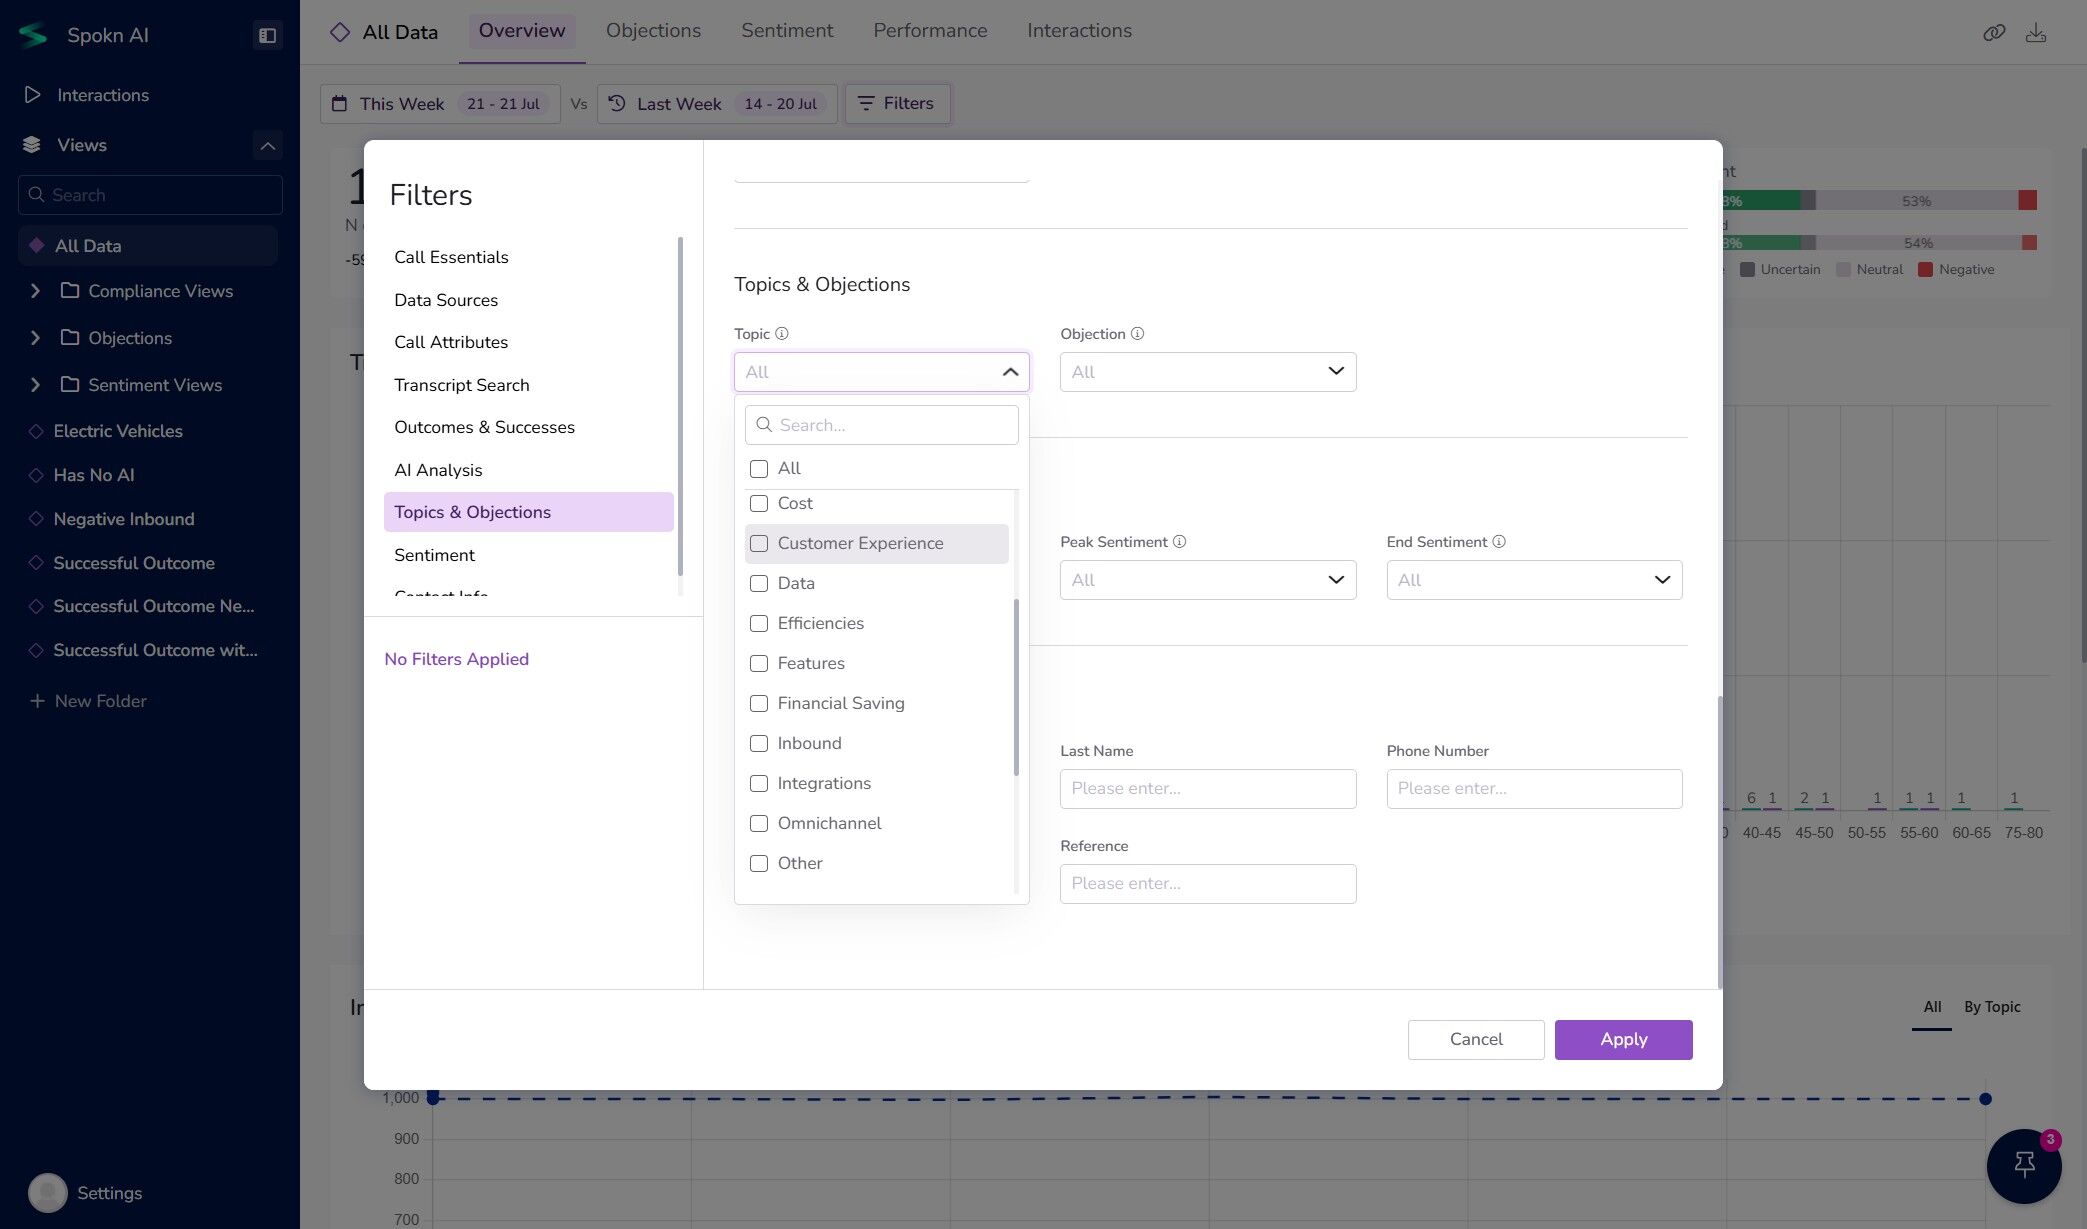The width and height of the screenshot is (2087, 1229).
Task: Open the Objection dropdown
Action: click(1207, 372)
